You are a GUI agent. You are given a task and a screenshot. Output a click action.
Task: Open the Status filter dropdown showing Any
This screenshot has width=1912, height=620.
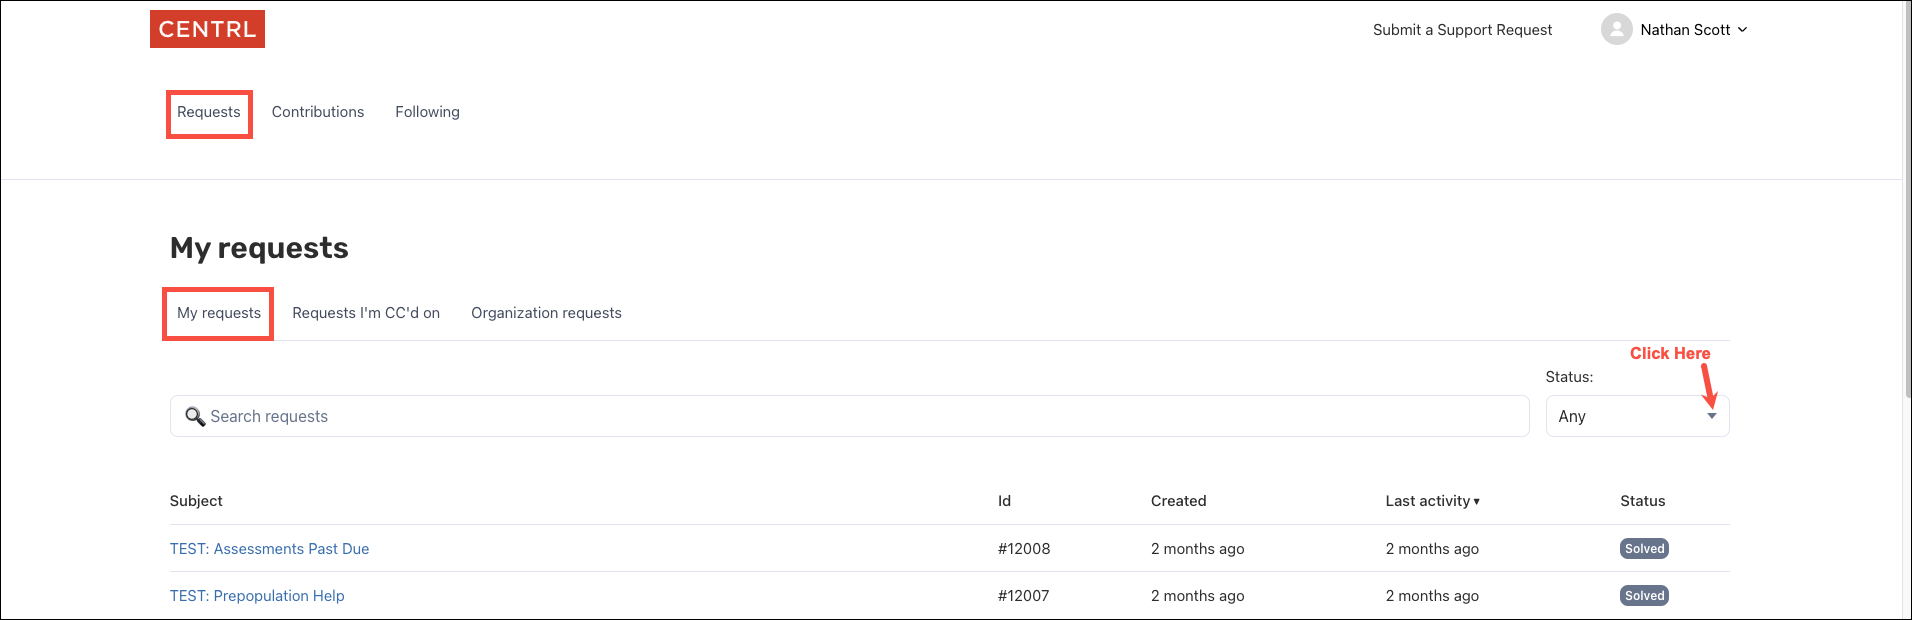1636,416
